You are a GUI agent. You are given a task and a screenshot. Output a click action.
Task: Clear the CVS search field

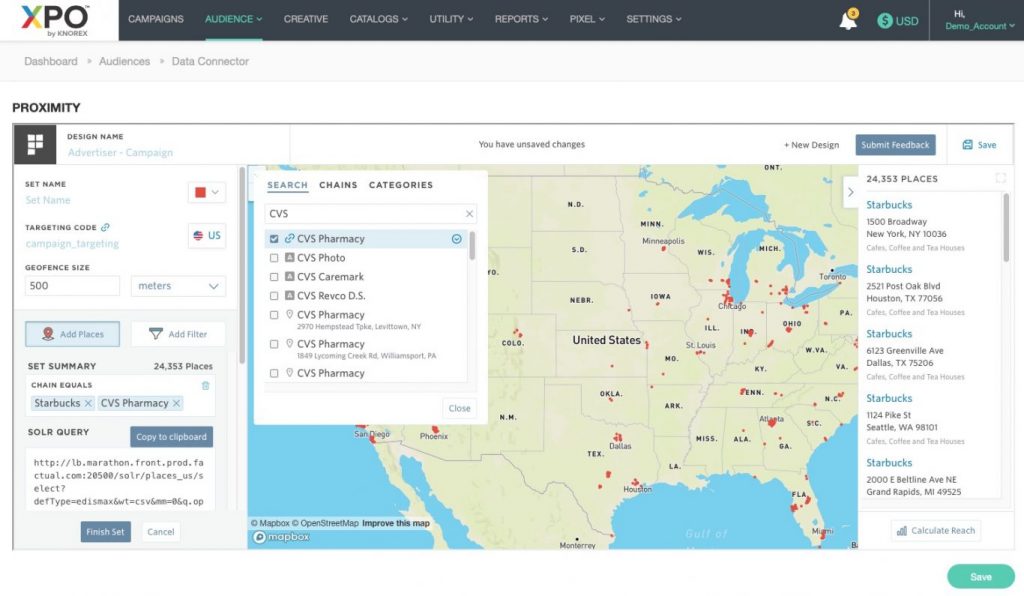tap(469, 213)
